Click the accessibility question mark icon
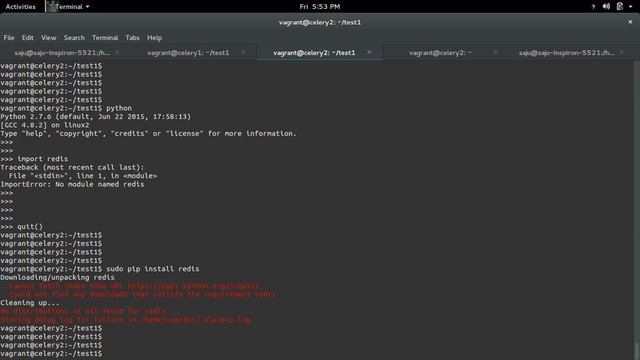 [x=593, y=7]
